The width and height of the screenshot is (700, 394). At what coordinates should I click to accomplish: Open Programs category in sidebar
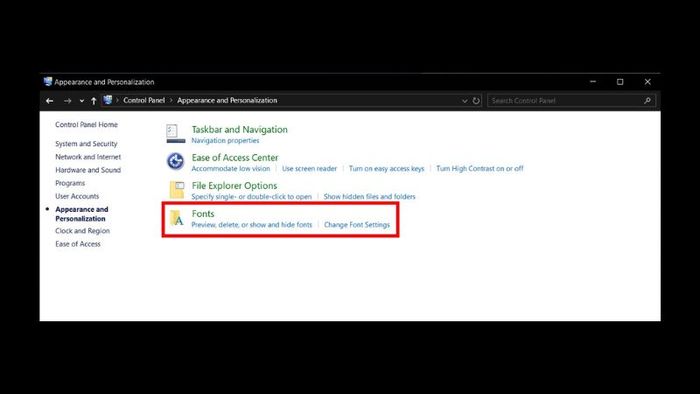(70, 183)
